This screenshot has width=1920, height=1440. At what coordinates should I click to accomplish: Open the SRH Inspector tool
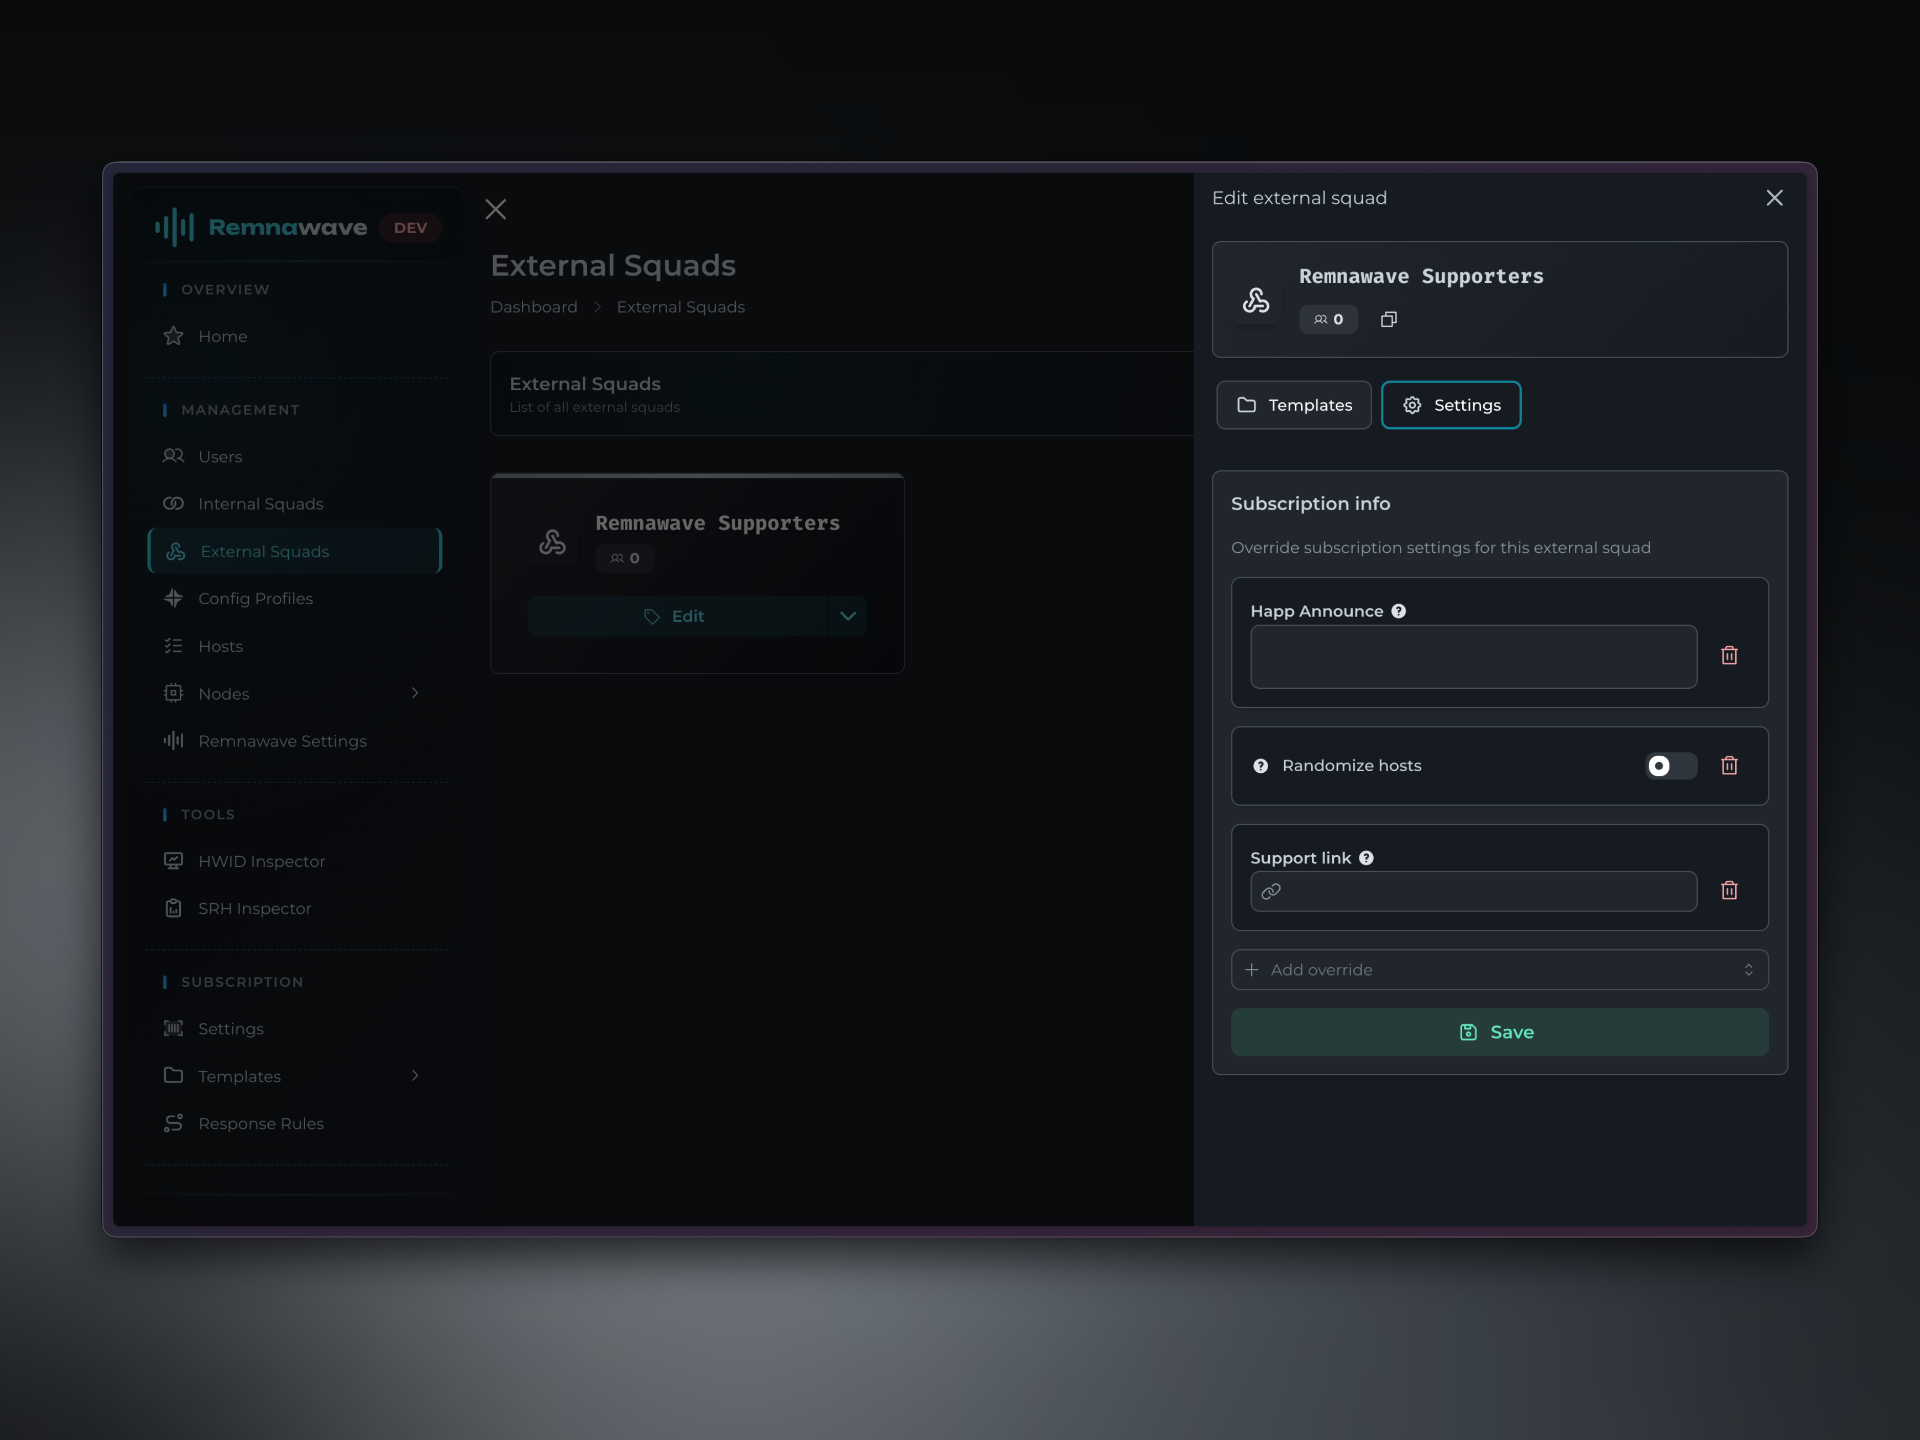[x=254, y=908]
